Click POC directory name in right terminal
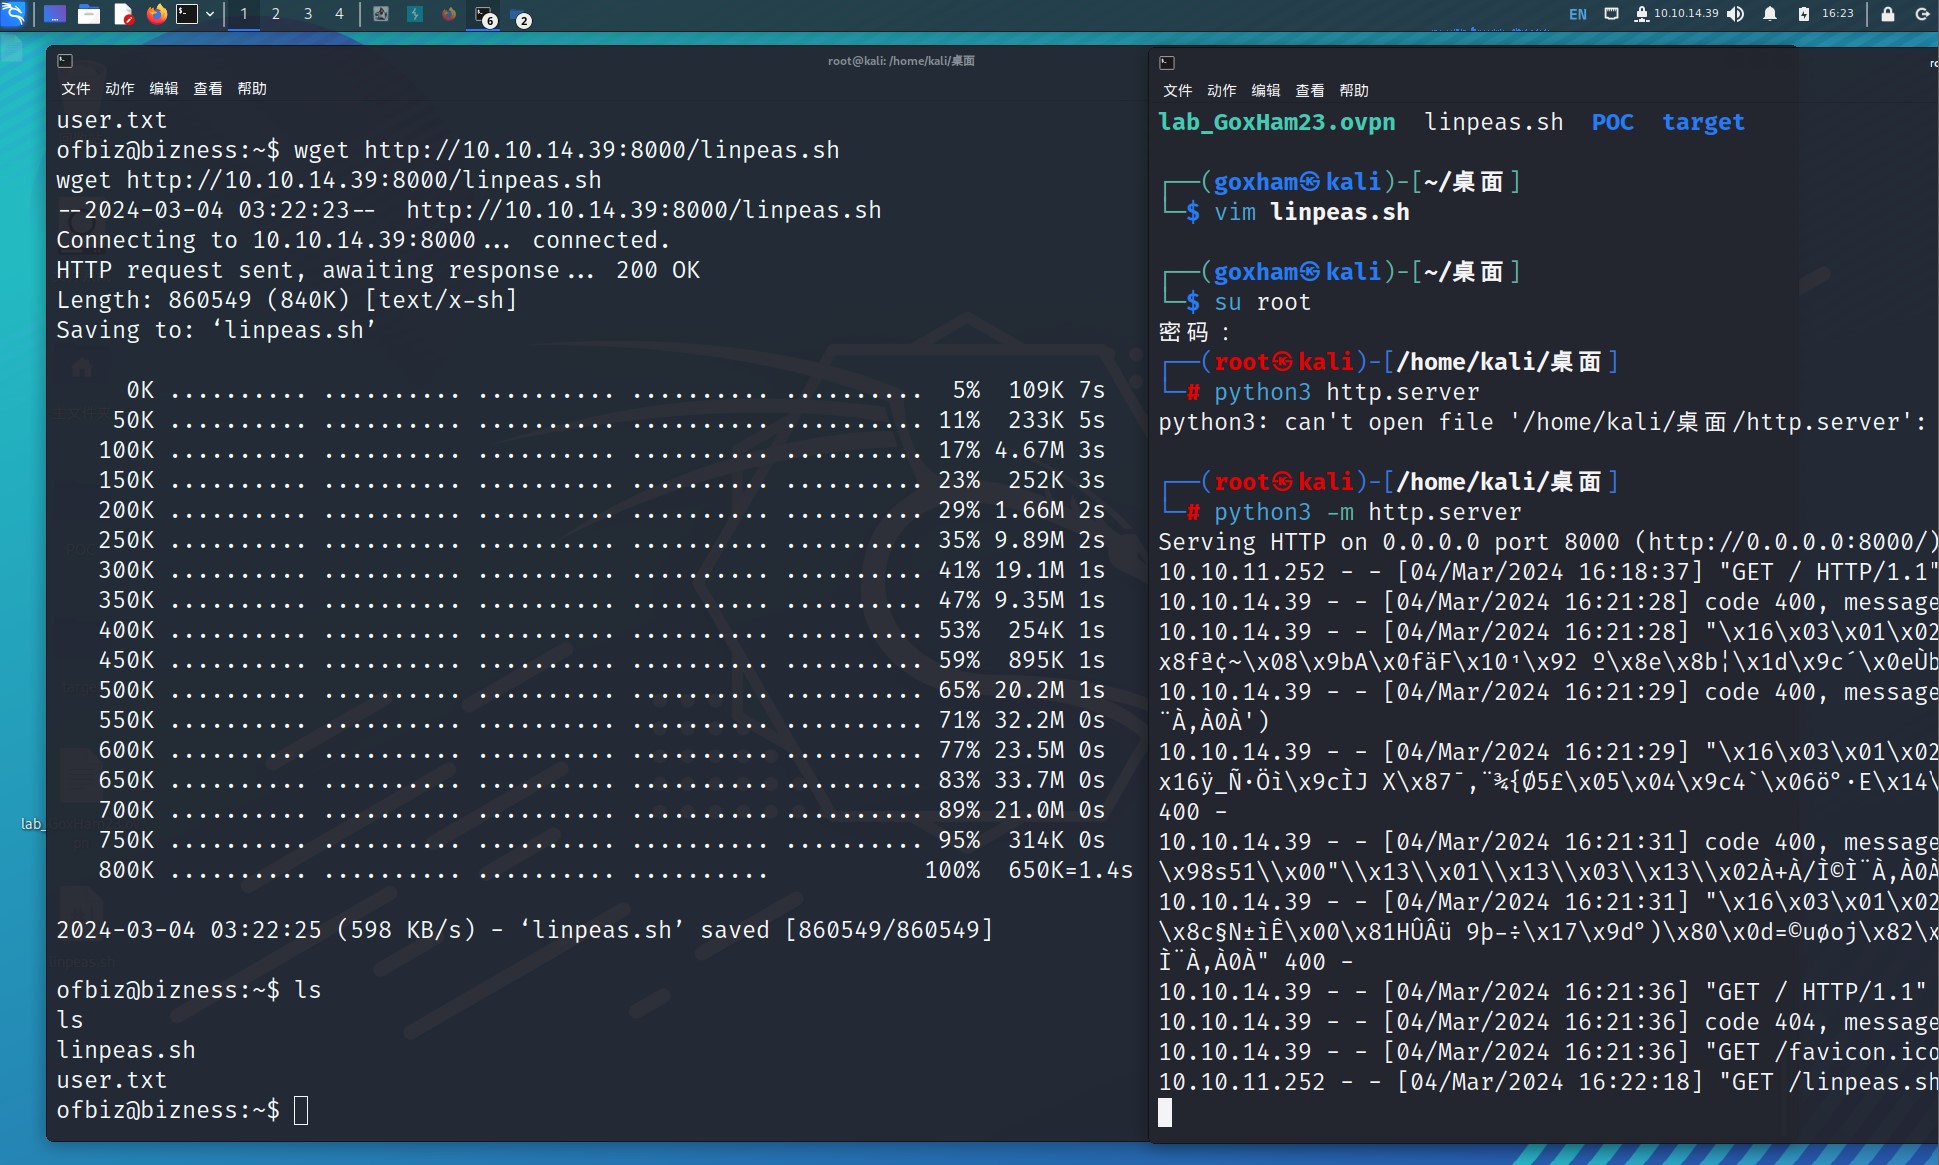Screen dimensions: 1939x1165 click(1613, 122)
